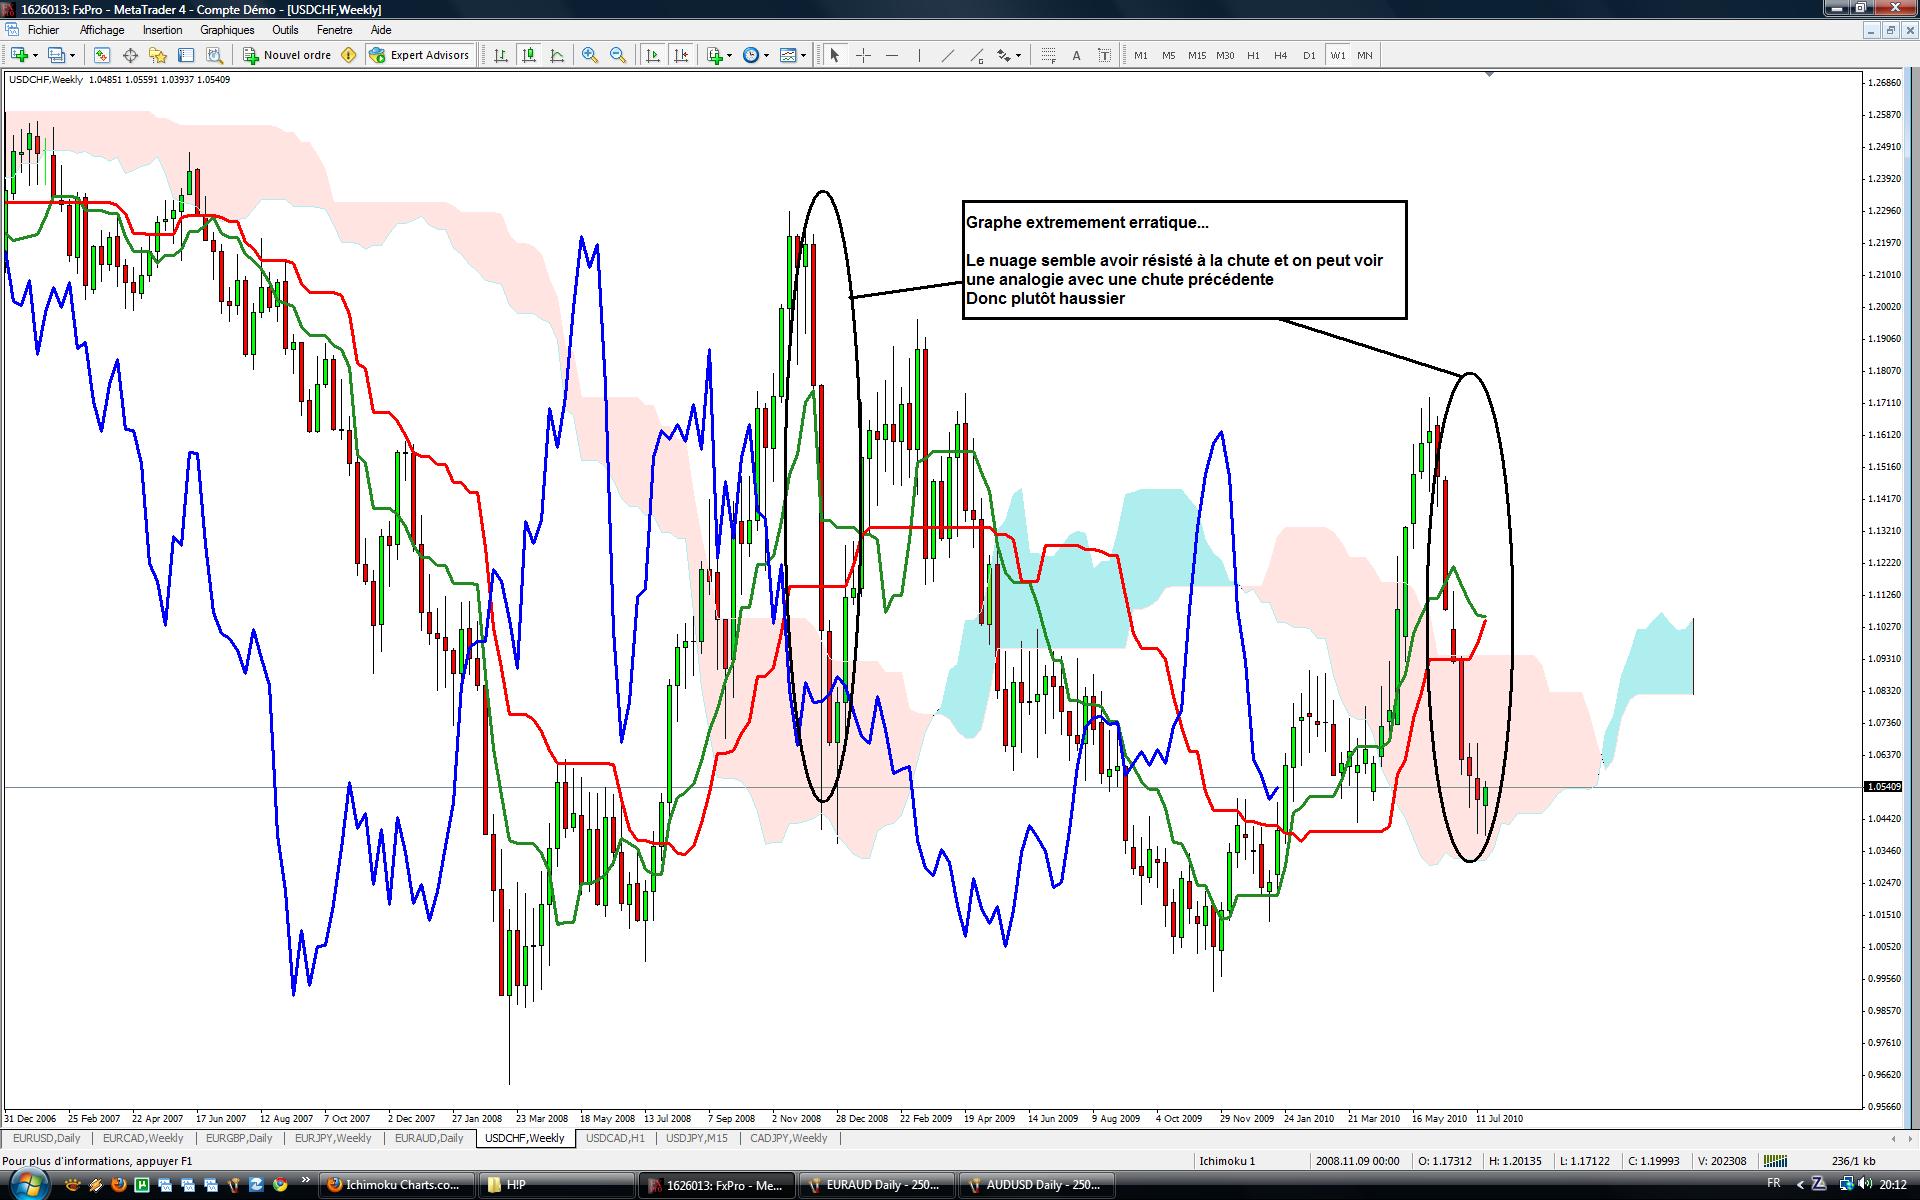The width and height of the screenshot is (1920, 1200).
Task: Click the current price label 1.05409
Action: coord(1885,787)
